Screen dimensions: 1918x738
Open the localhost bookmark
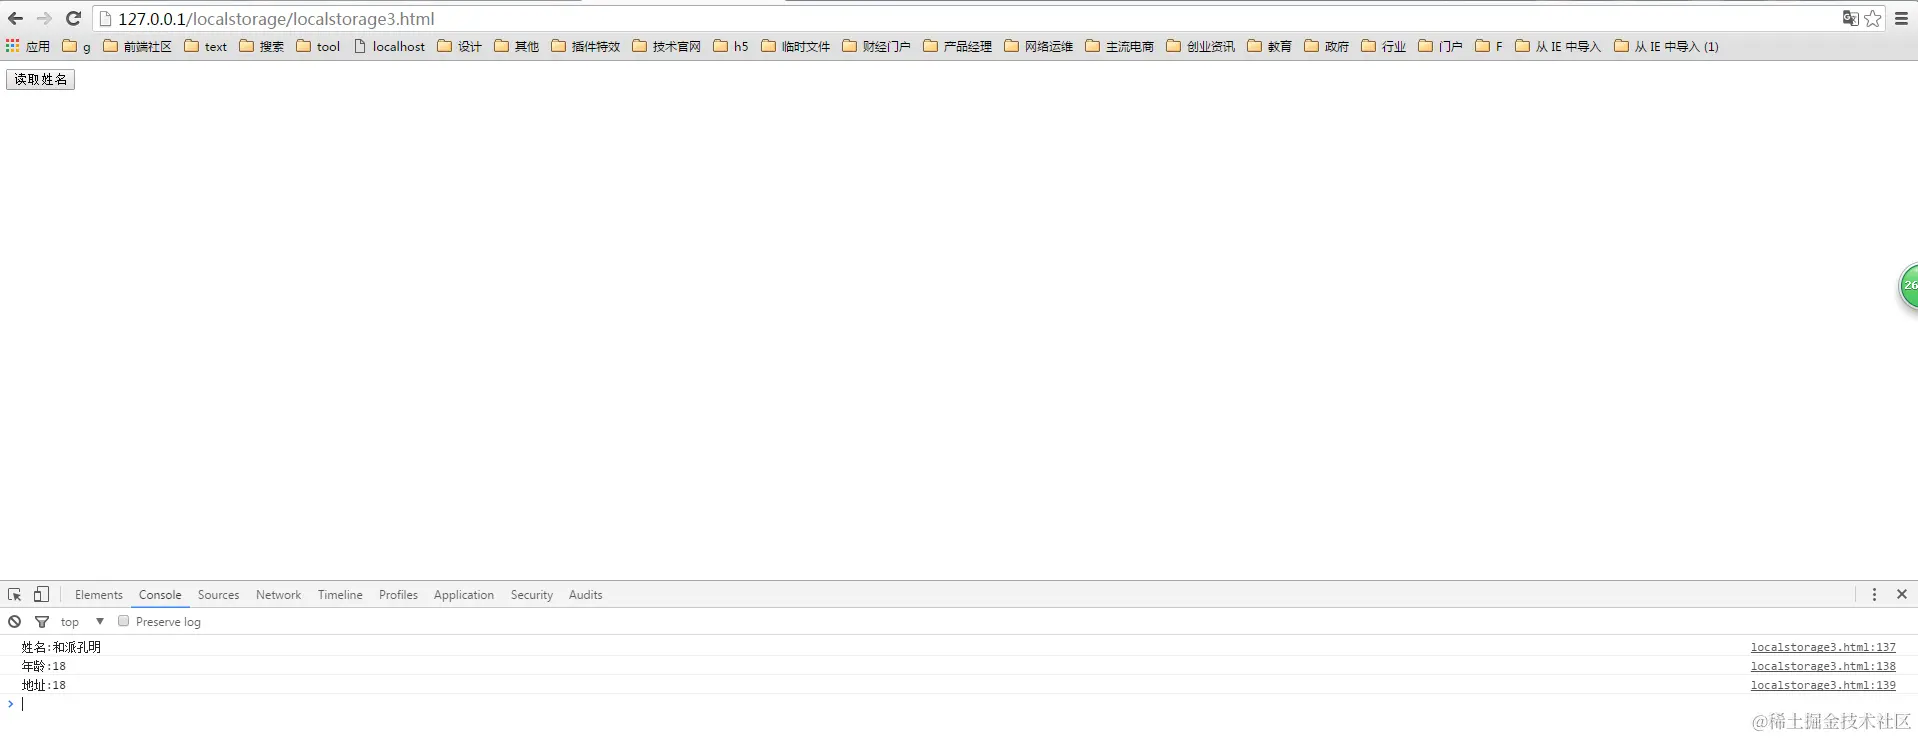pyautogui.click(x=390, y=46)
